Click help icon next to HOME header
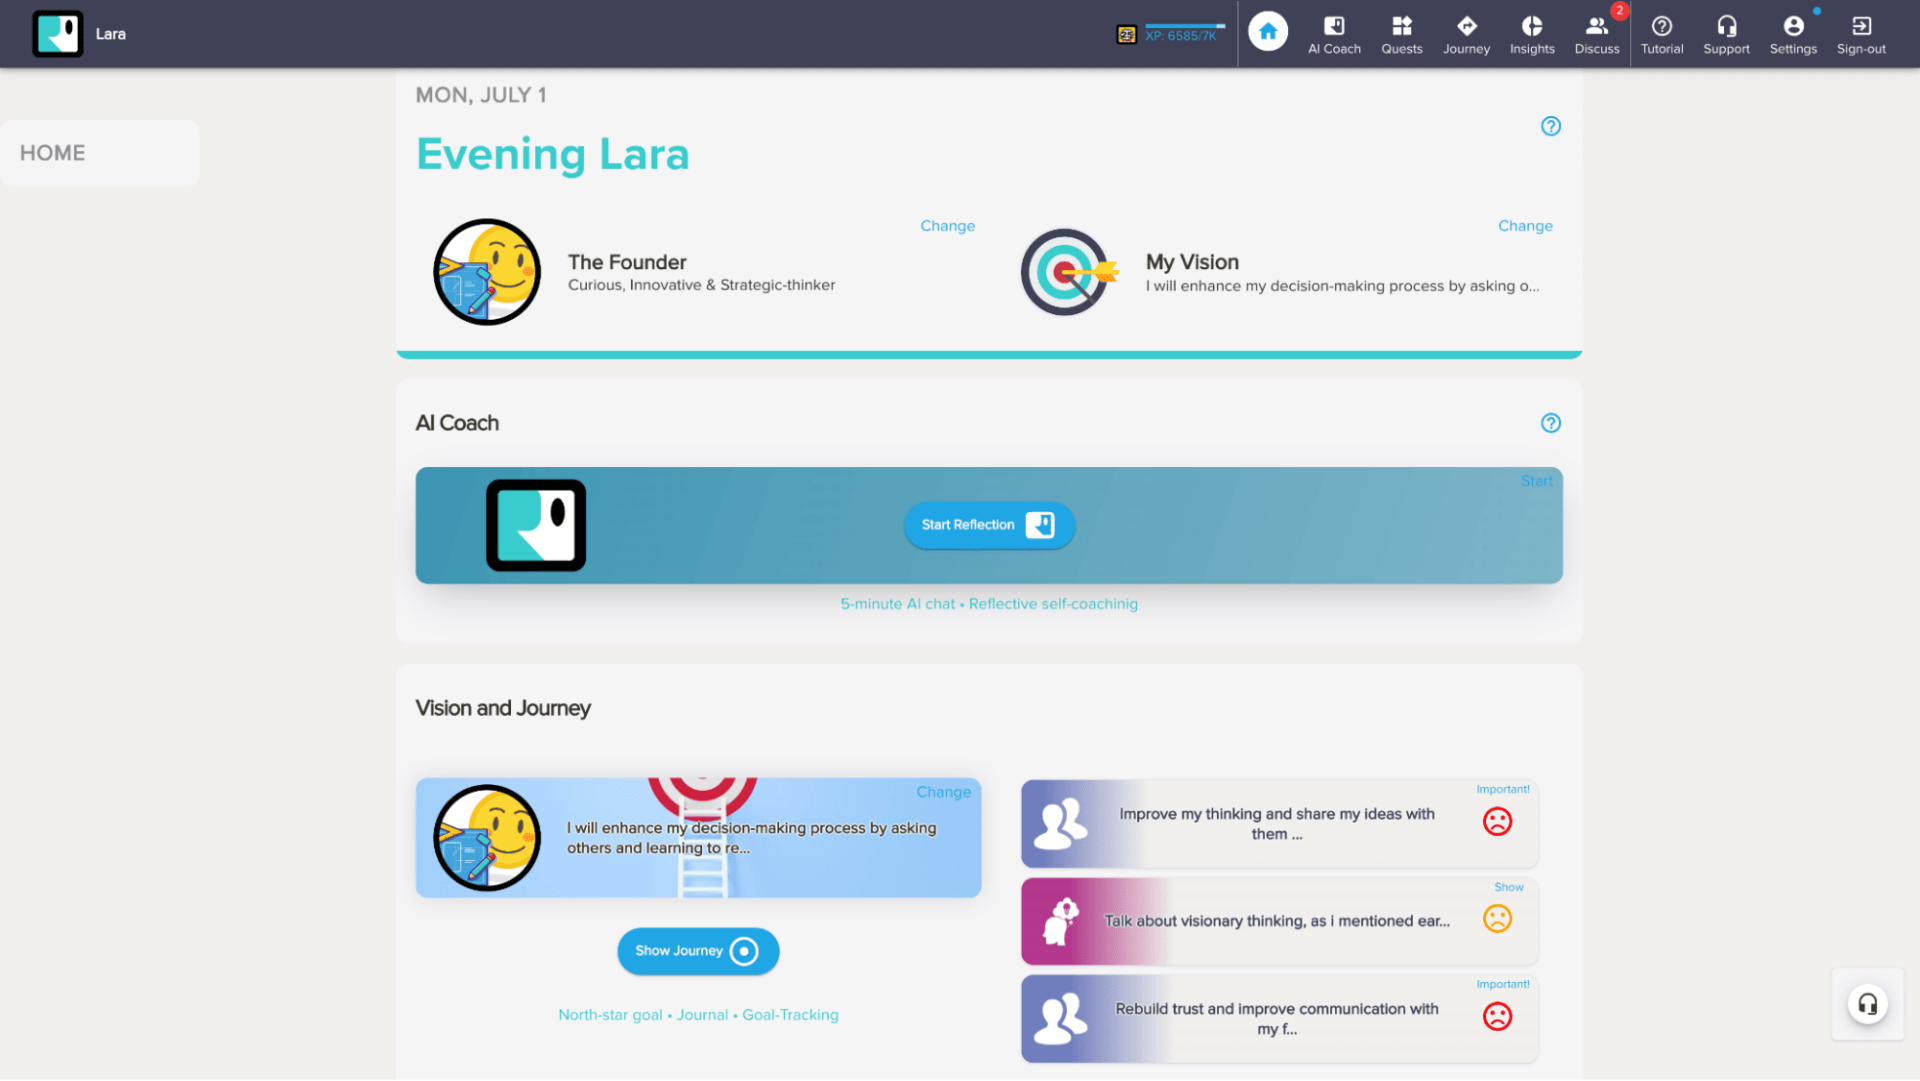 pyautogui.click(x=1551, y=125)
